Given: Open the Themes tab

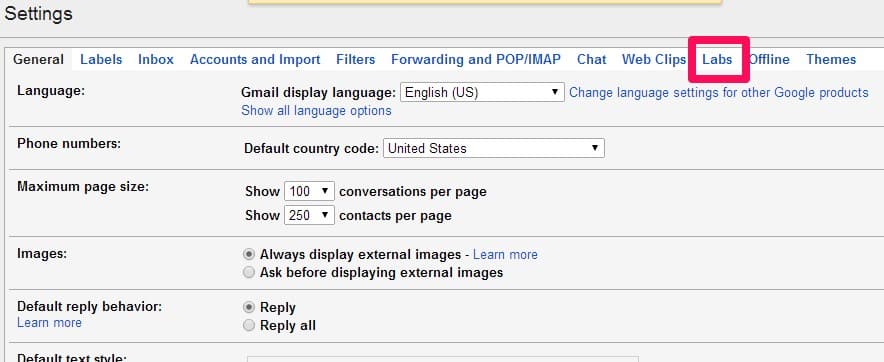Looking at the screenshot, I should point(831,59).
